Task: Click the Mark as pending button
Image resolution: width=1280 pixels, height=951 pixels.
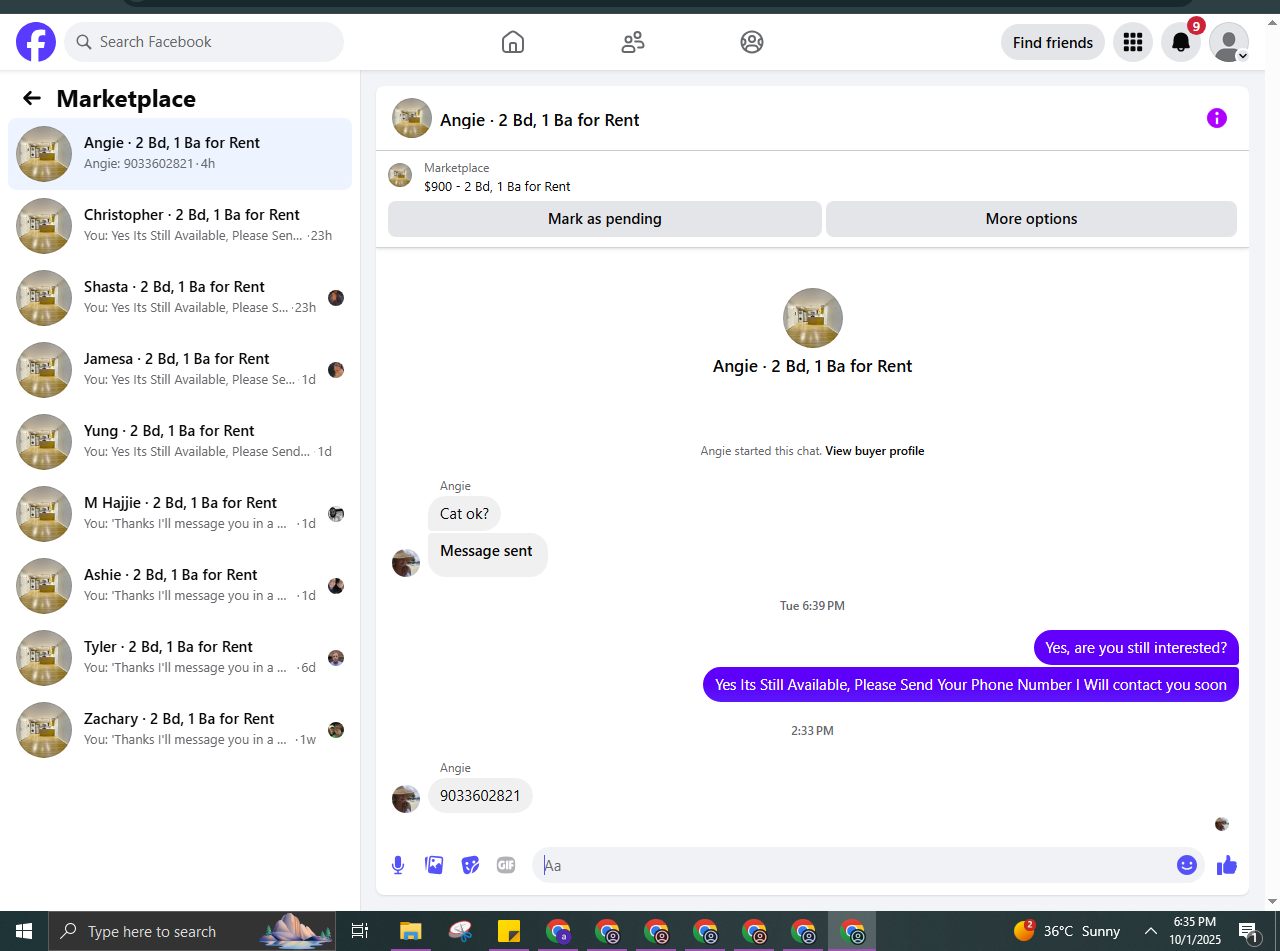Action: tap(605, 219)
